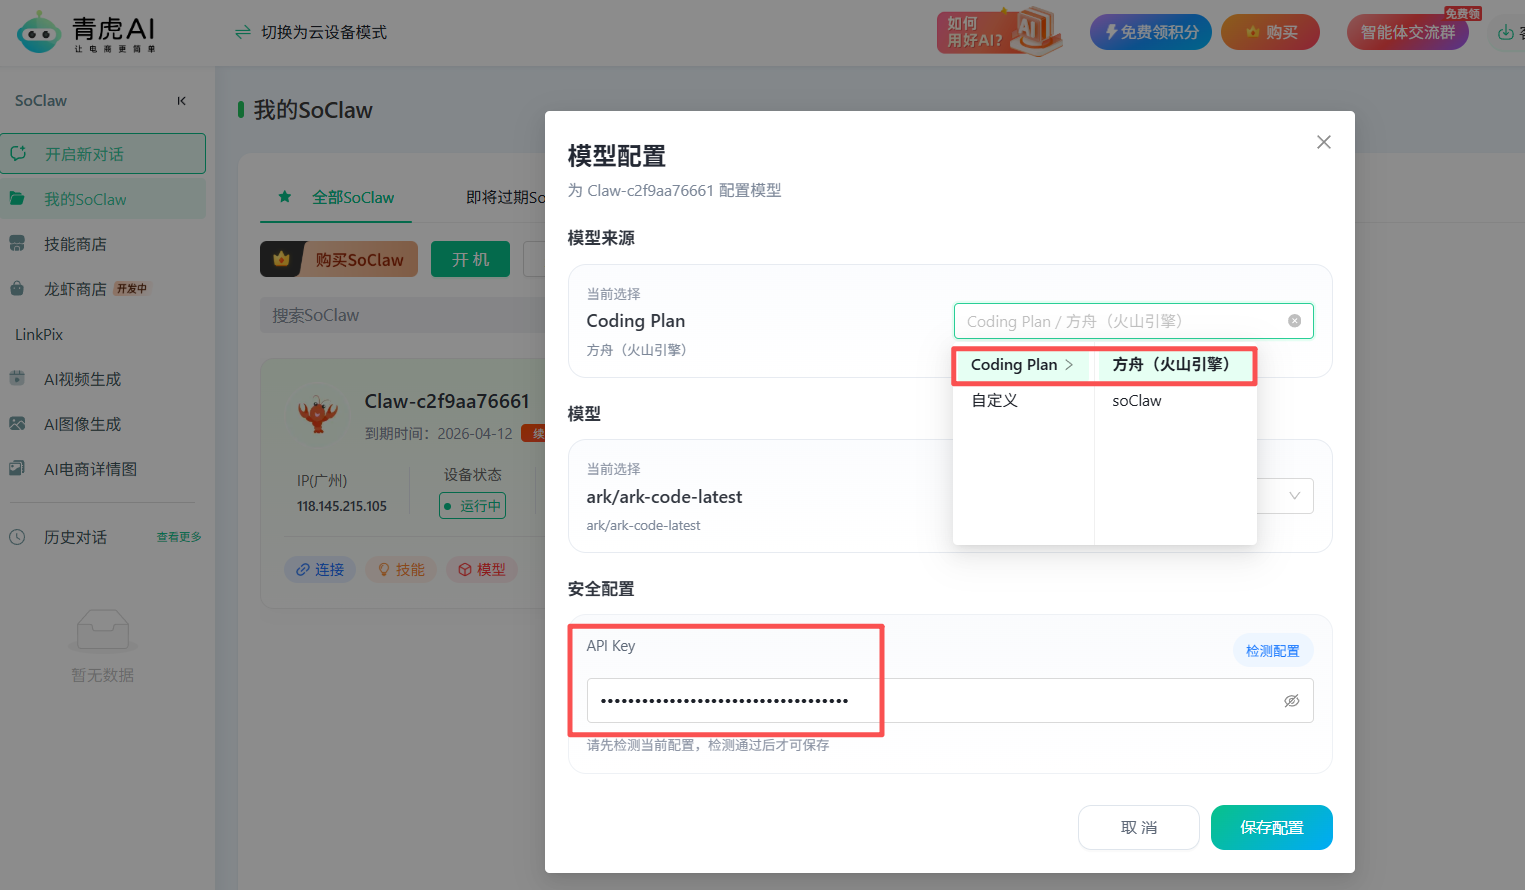Click 技能 tag on Claw card

click(401, 569)
